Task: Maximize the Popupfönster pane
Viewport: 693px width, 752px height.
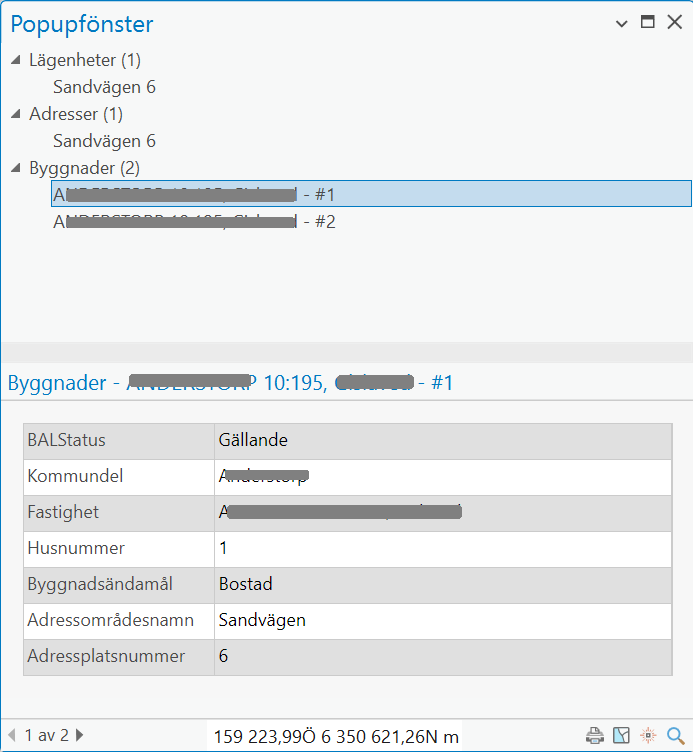Action: coord(648,22)
